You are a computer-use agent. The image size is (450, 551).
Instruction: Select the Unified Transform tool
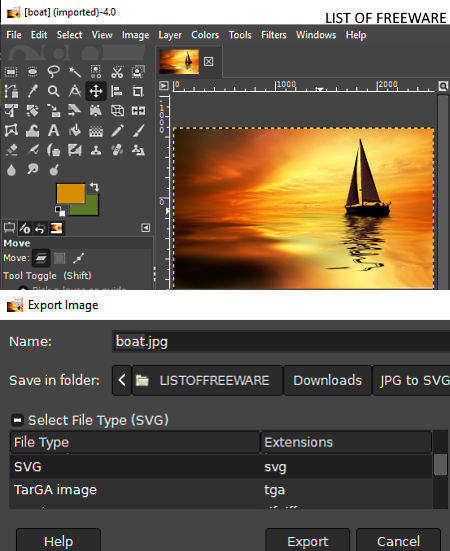(x=11, y=111)
